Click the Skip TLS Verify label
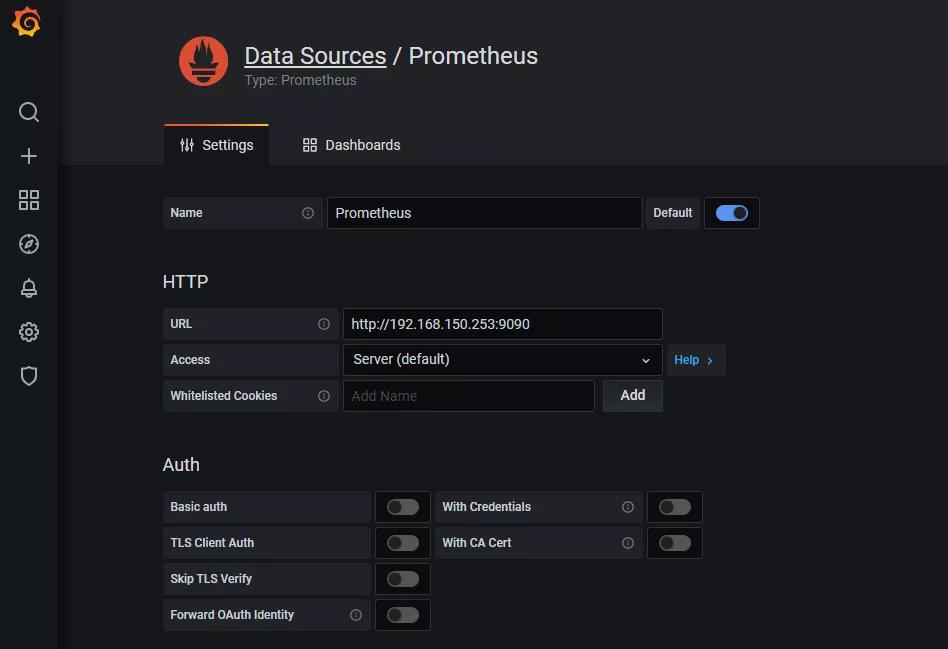The height and width of the screenshot is (649, 948). coord(211,579)
